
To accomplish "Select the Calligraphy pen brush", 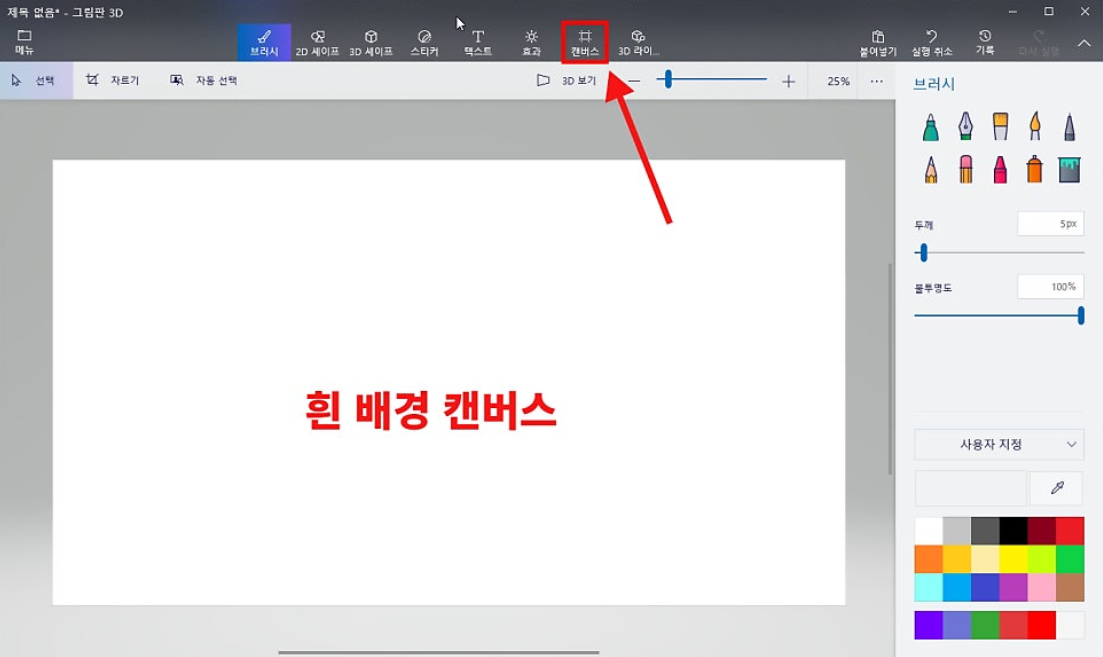I will coord(965,126).
